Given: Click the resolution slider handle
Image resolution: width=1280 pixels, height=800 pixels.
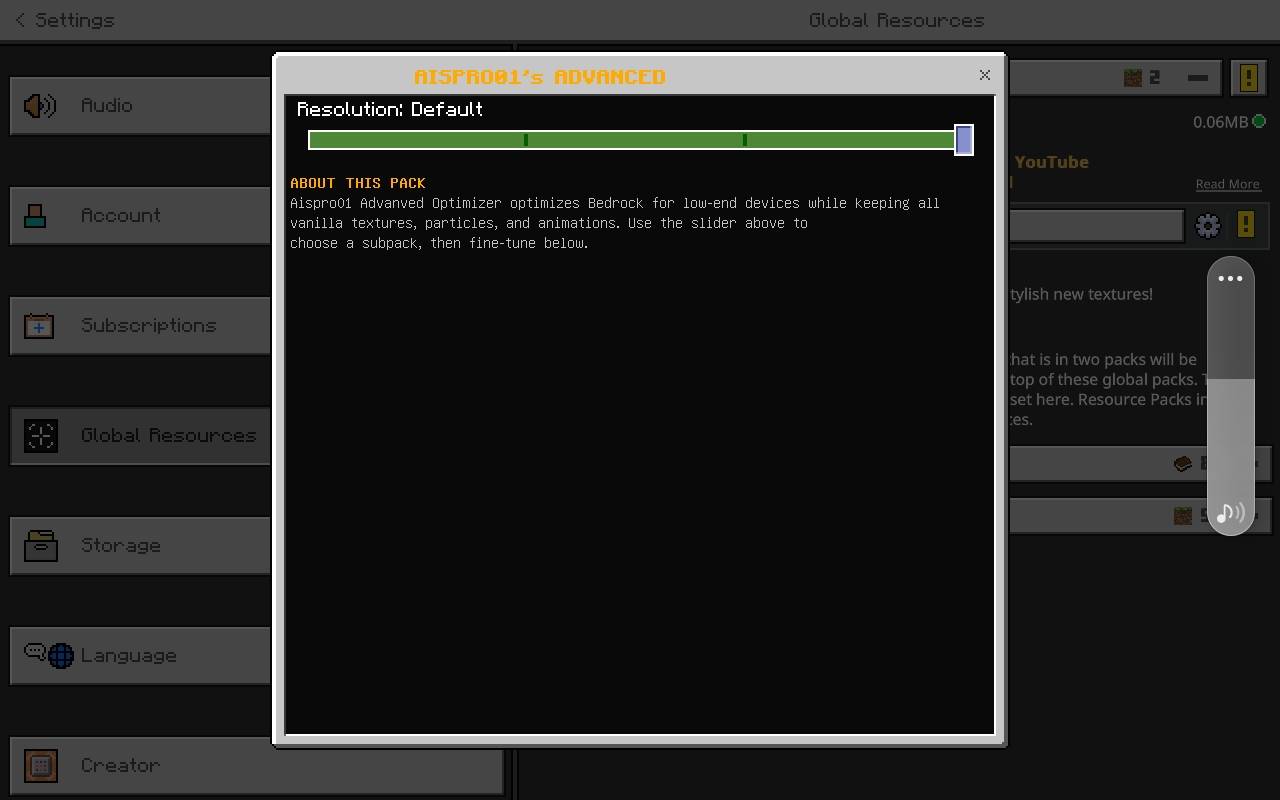Looking at the screenshot, I should pyautogui.click(x=964, y=140).
